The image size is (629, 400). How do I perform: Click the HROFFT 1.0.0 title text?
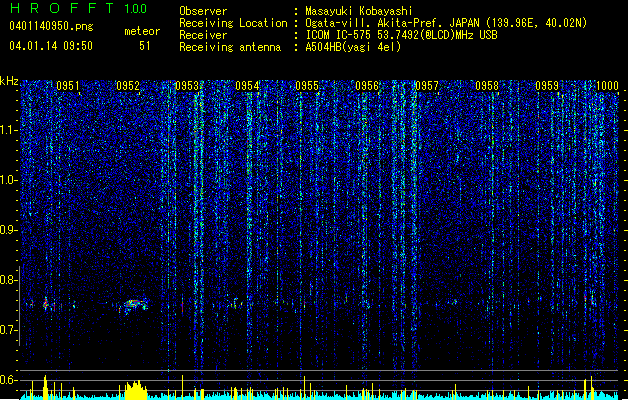79,8
